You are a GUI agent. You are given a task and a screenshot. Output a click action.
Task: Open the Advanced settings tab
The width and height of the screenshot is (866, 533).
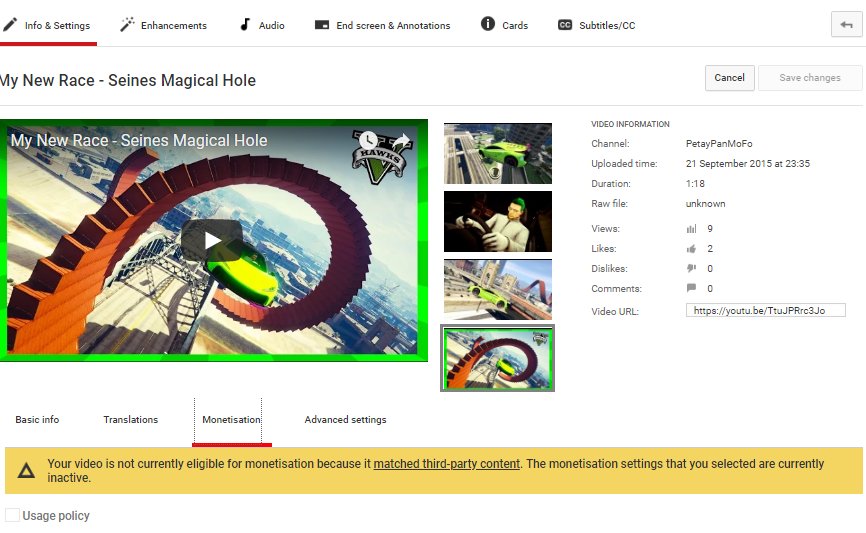coord(345,420)
